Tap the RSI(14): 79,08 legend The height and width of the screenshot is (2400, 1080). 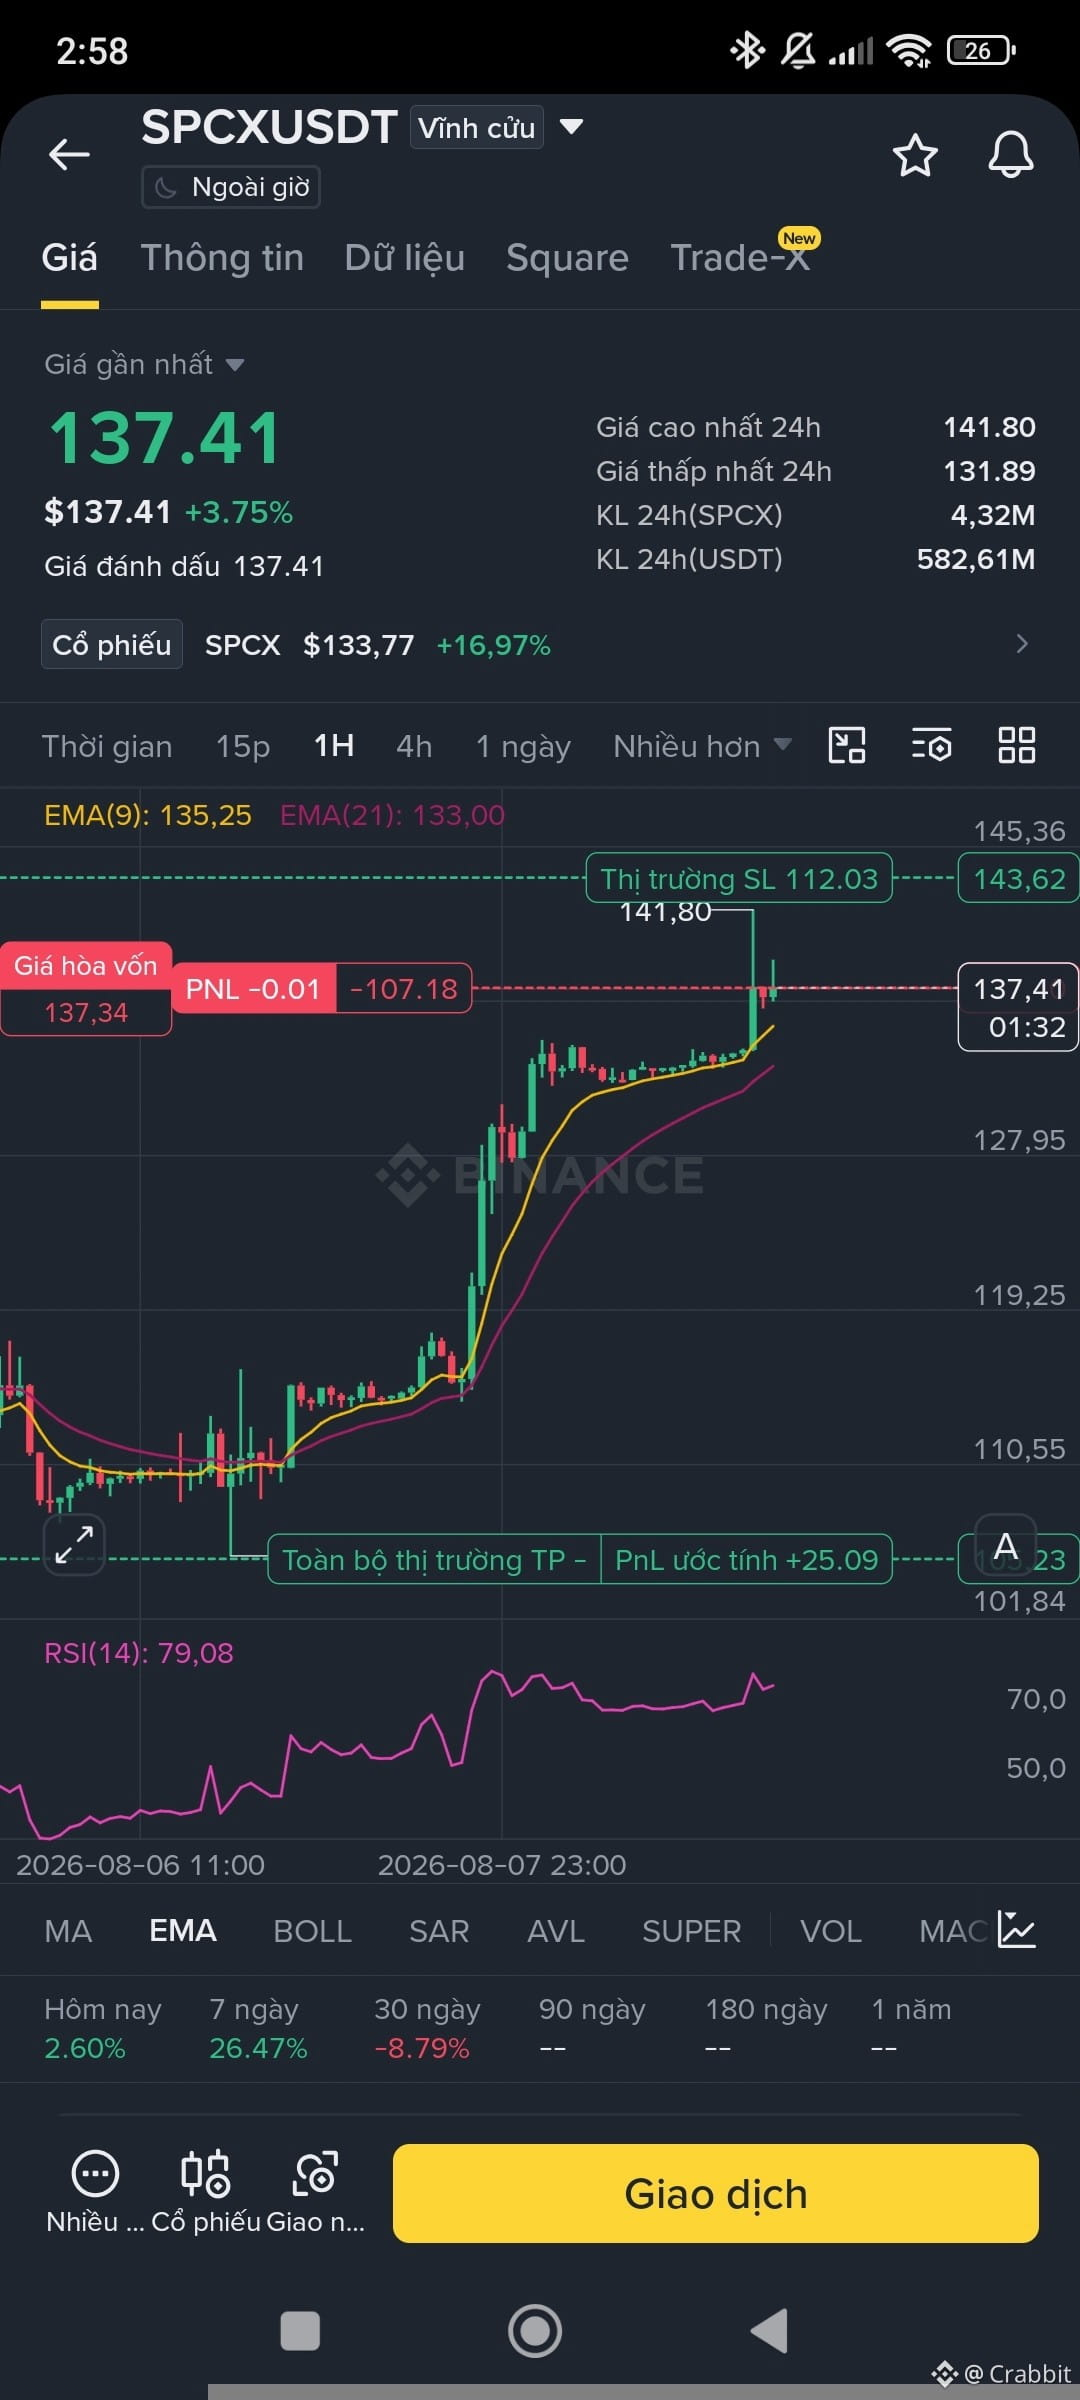click(x=139, y=1653)
